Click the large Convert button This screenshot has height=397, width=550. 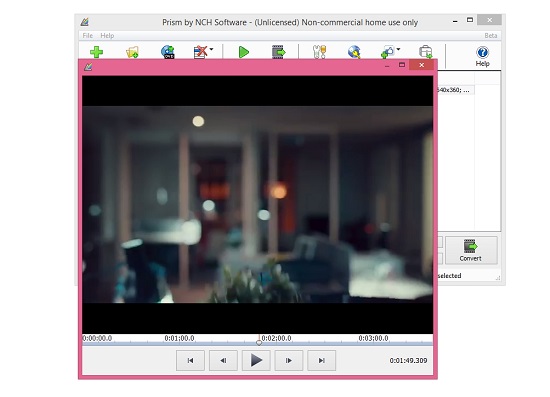(x=471, y=250)
